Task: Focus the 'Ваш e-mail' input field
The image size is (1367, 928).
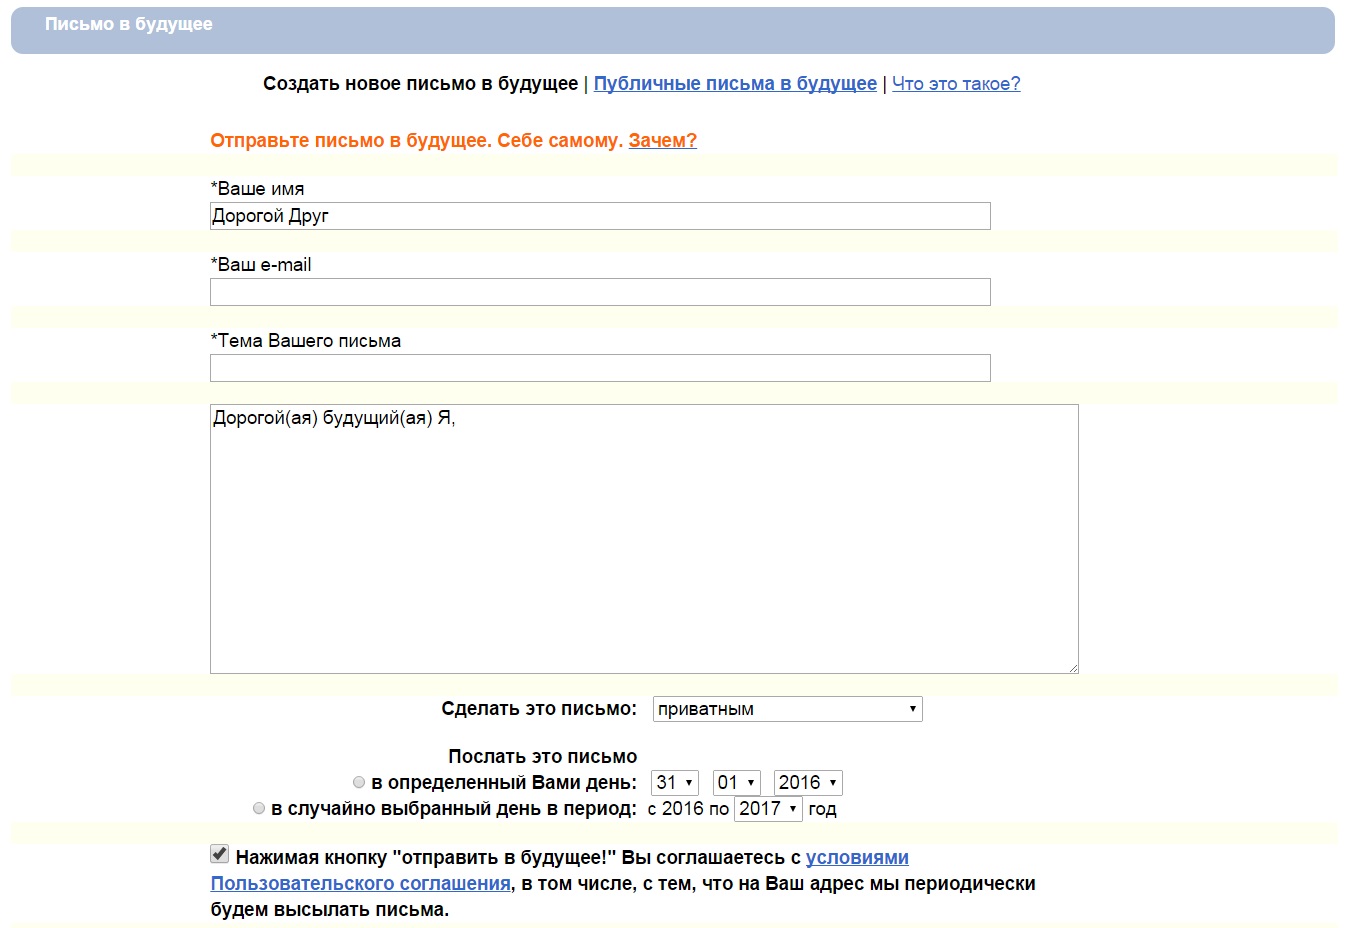Action: coord(600,292)
